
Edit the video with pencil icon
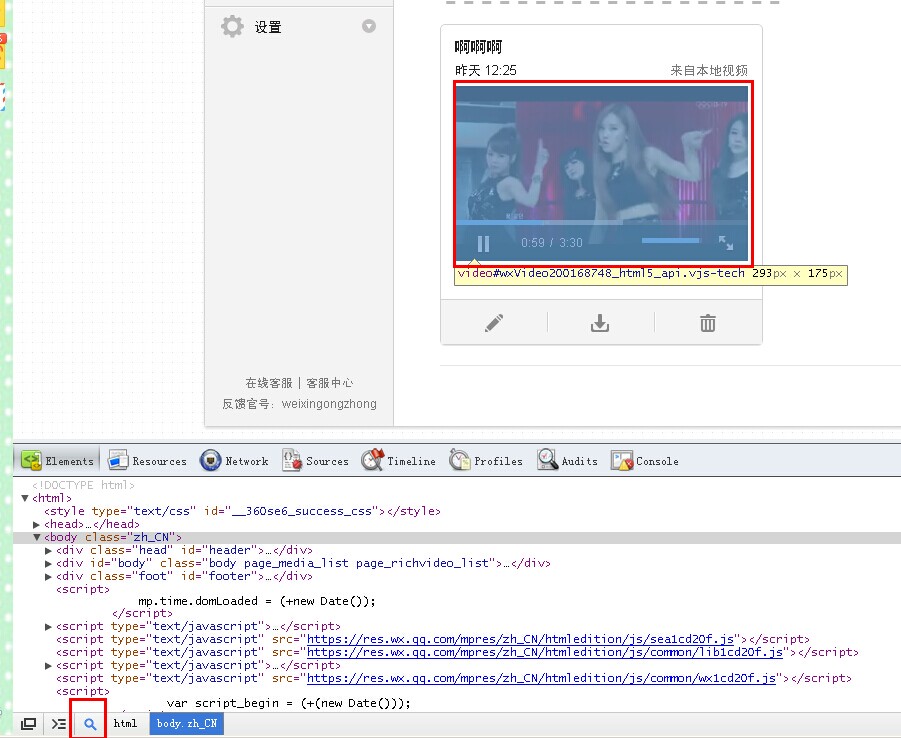point(494,323)
